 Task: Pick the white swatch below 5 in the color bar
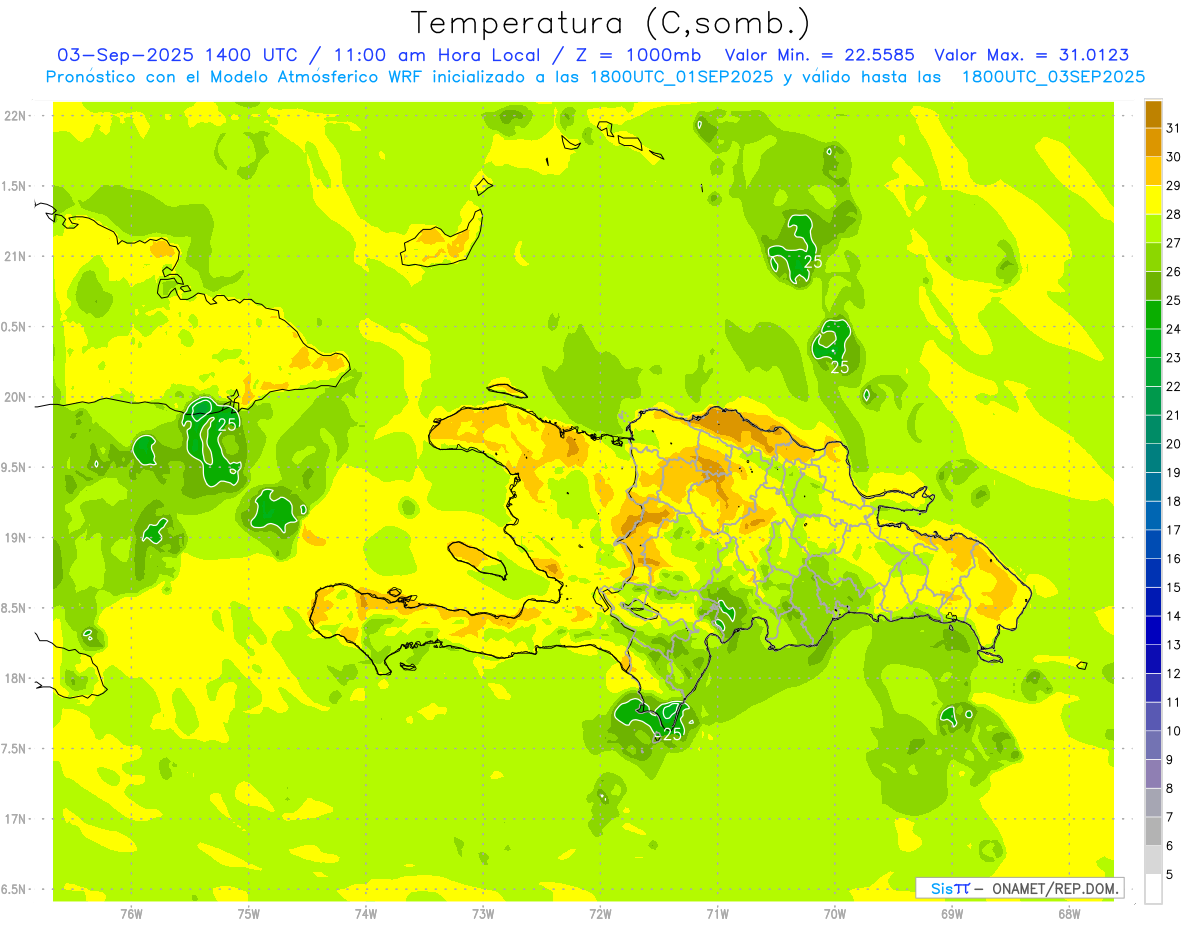1153,889
